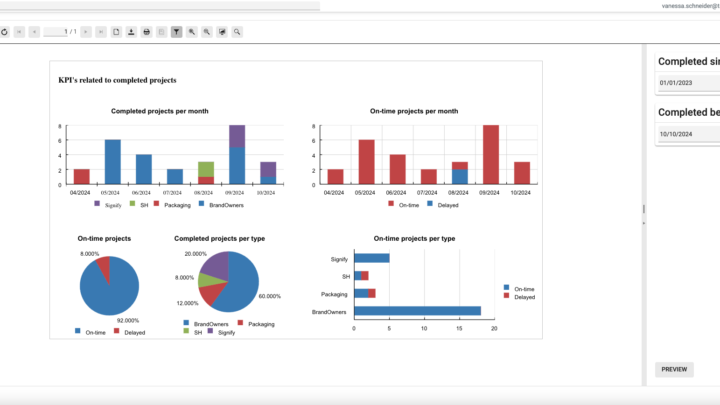Click the Completed since date field
The image size is (720, 405).
[x=688, y=83]
